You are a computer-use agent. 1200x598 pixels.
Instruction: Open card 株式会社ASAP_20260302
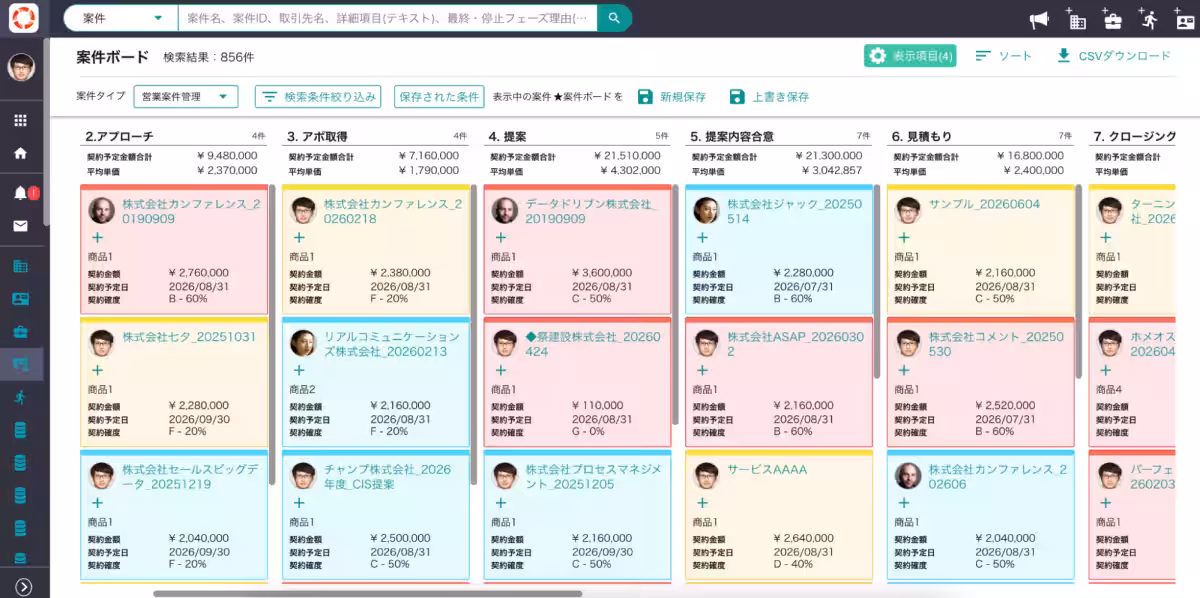click(x=779, y=382)
